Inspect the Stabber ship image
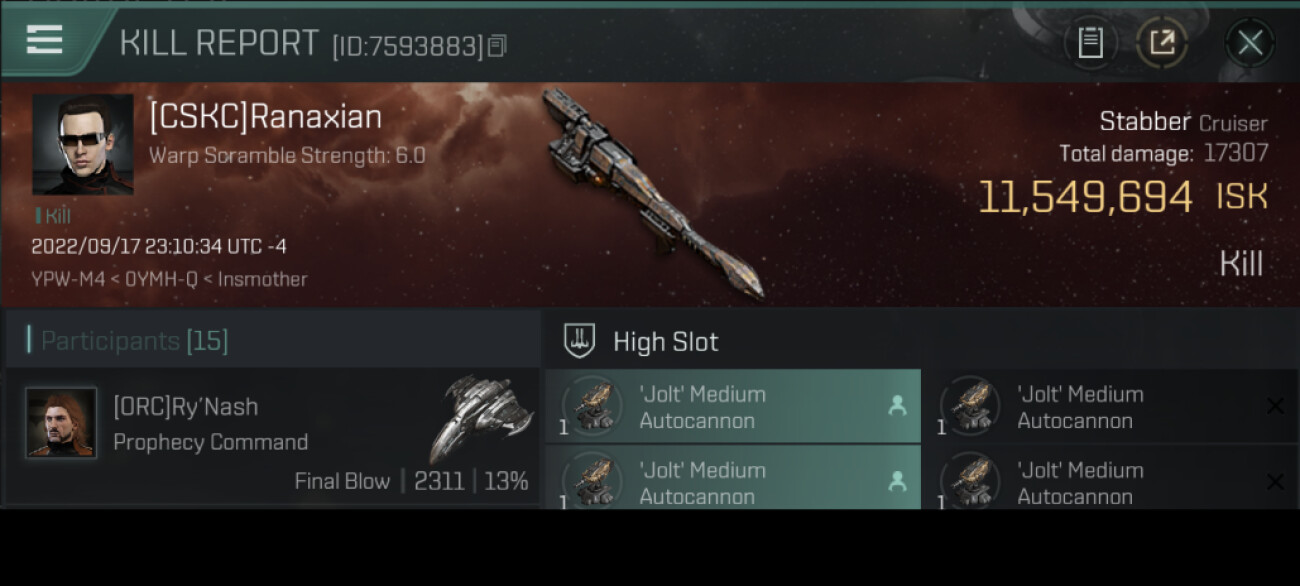1300x586 pixels. (x=653, y=192)
